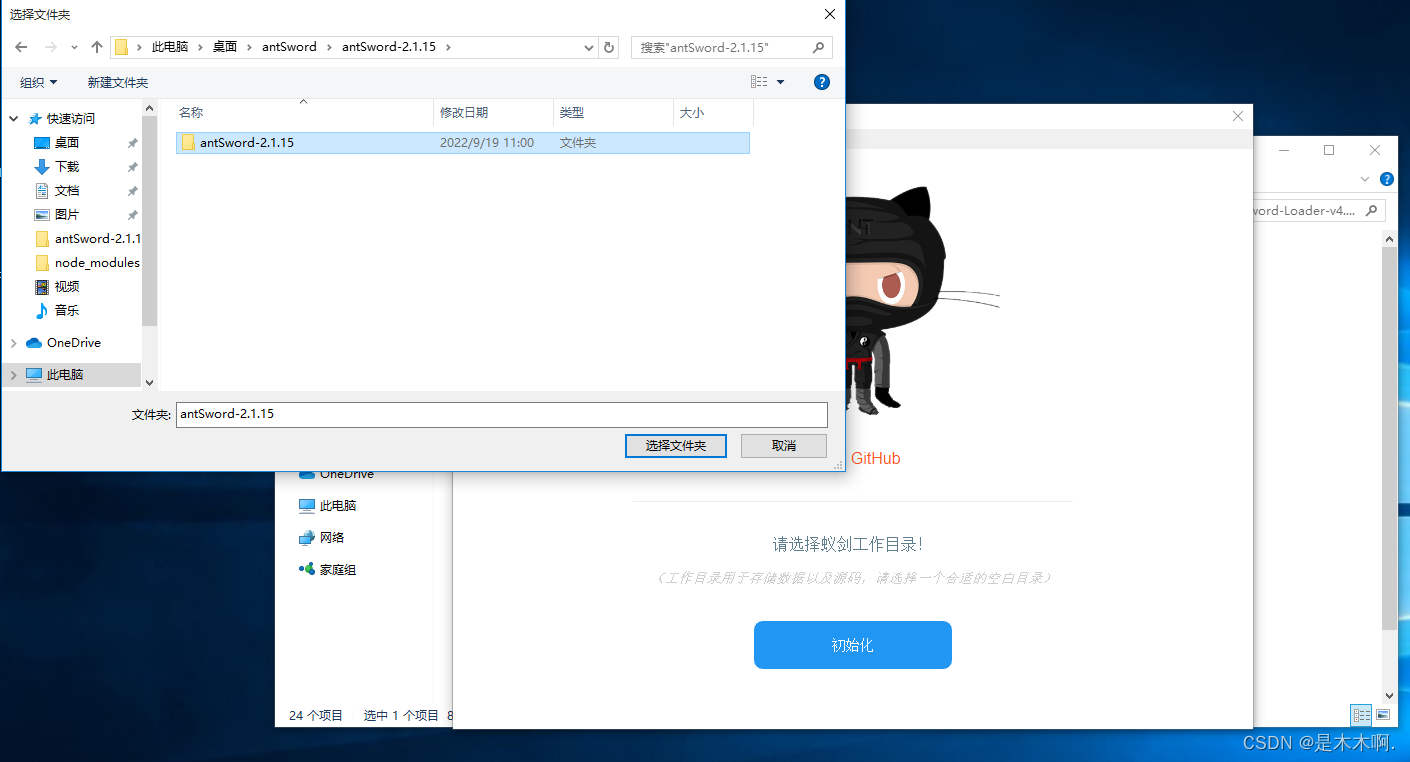Close the 选择文件夹 dialog
The image size is (1410, 762).
pos(830,14)
